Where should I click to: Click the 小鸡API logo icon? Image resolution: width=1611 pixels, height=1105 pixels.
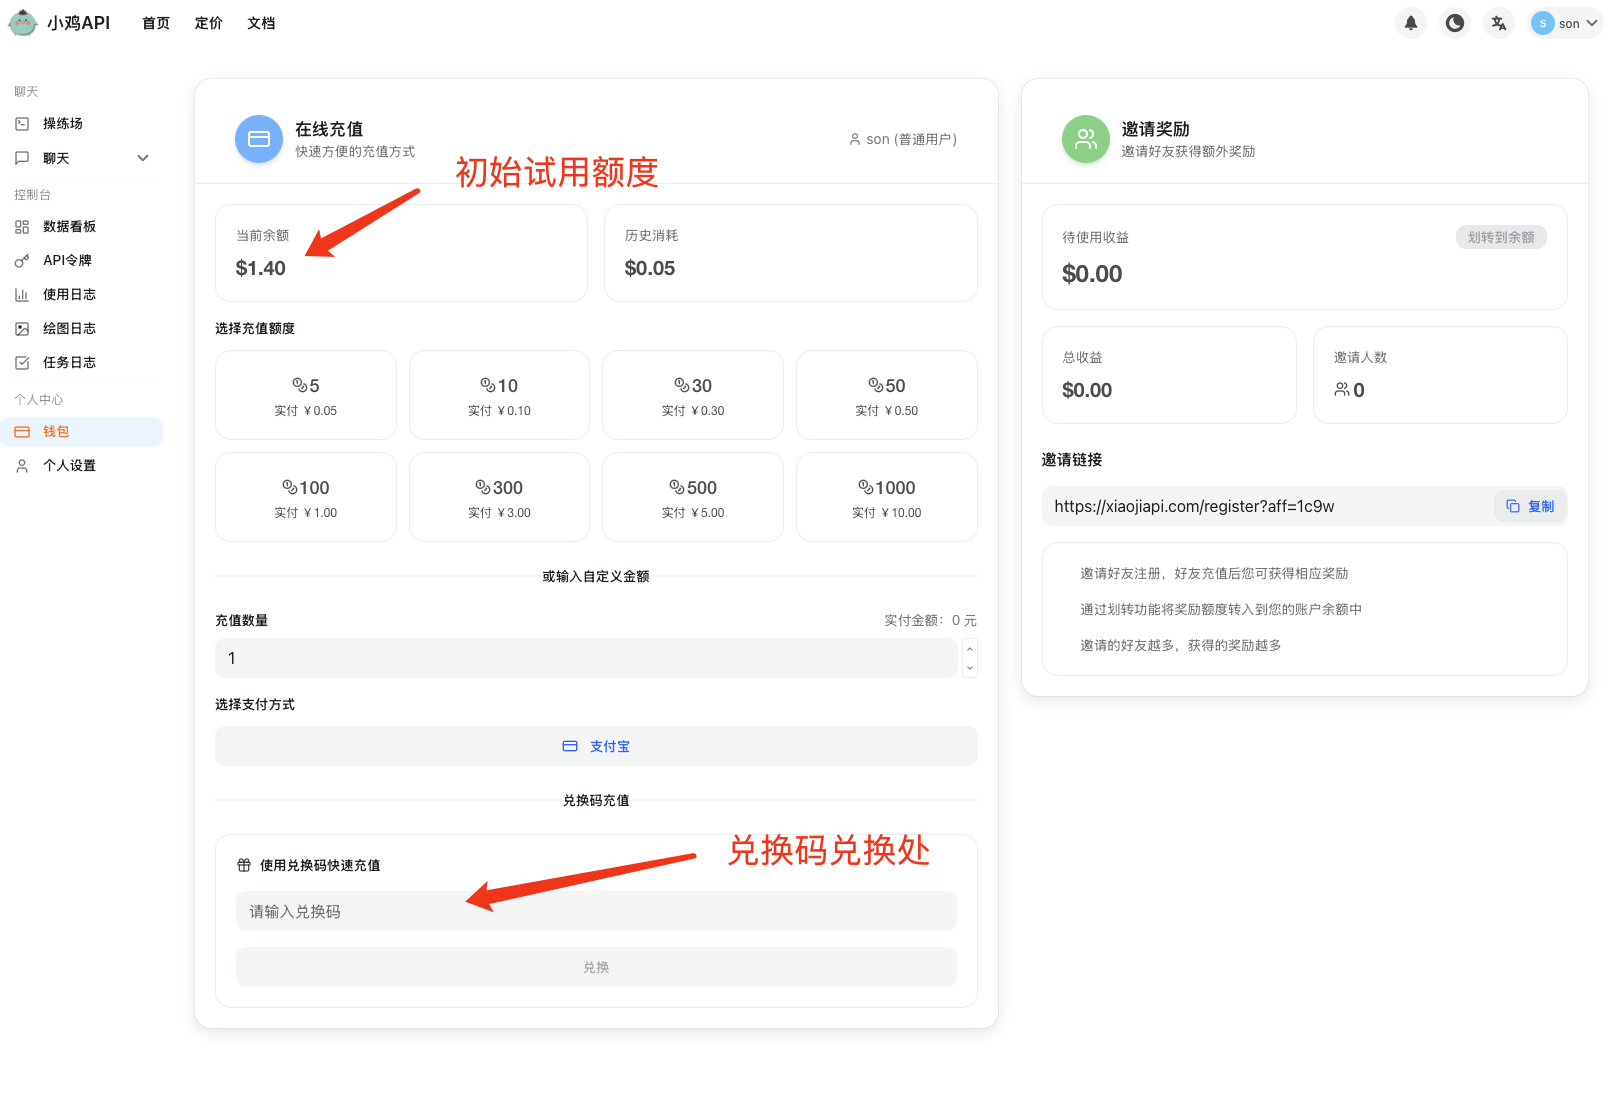pyautogui.click(x=23, y=22)
